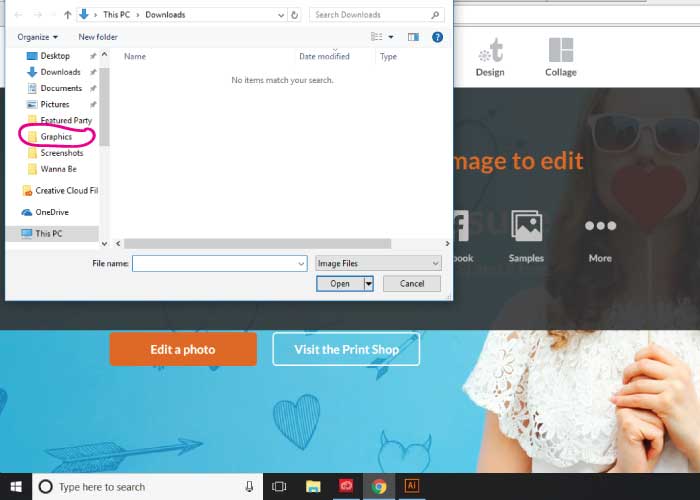Open the Organize dropdown menu
The width and height of the screenshot is (700, 500).
(37, 37)
